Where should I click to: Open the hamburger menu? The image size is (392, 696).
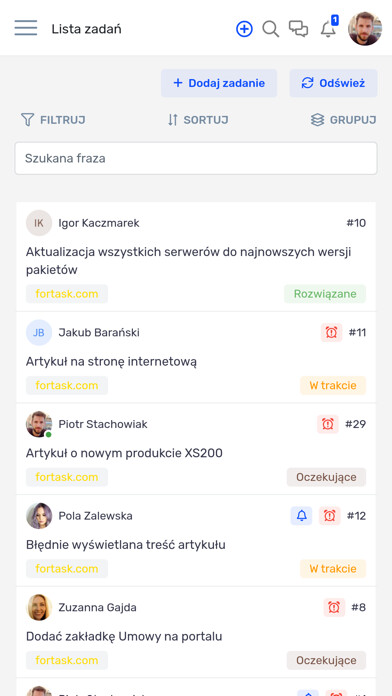[x=26, y=28]
